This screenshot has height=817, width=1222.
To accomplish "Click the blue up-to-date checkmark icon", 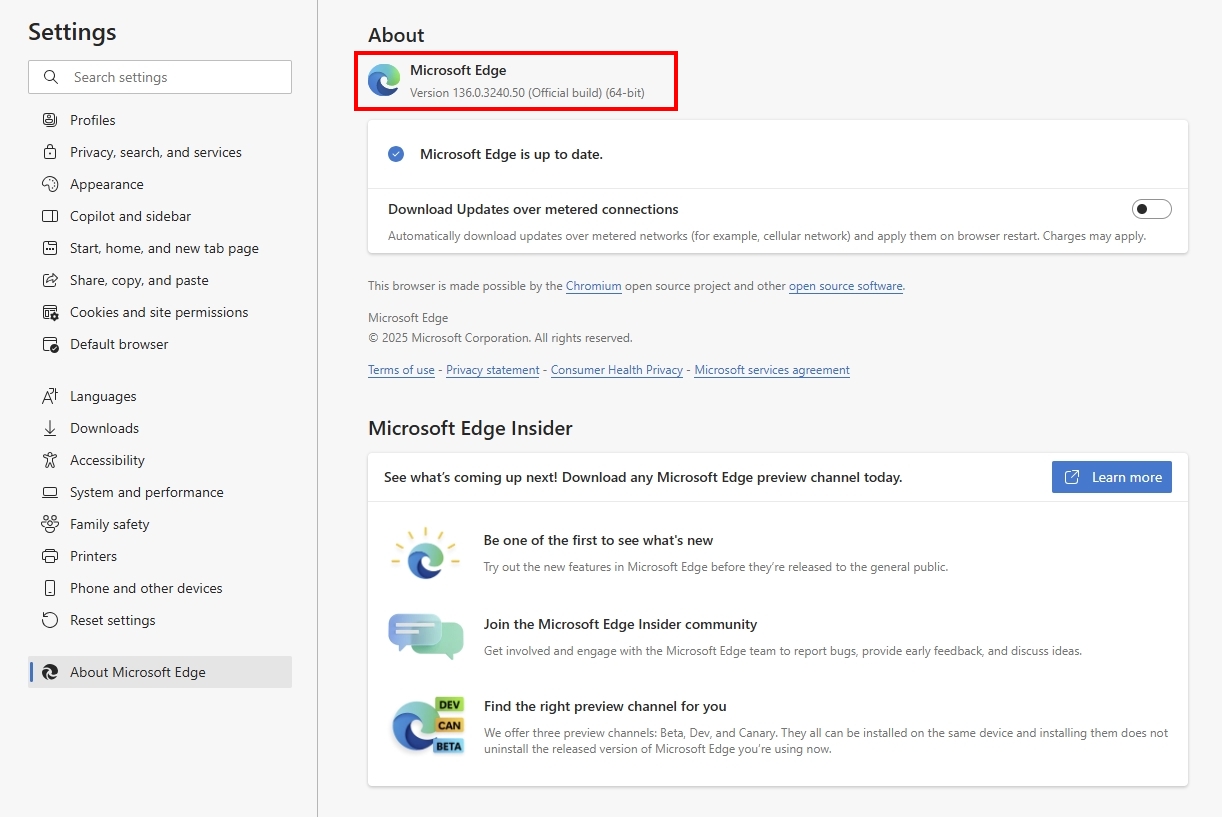I will click(x=396, y=154).
